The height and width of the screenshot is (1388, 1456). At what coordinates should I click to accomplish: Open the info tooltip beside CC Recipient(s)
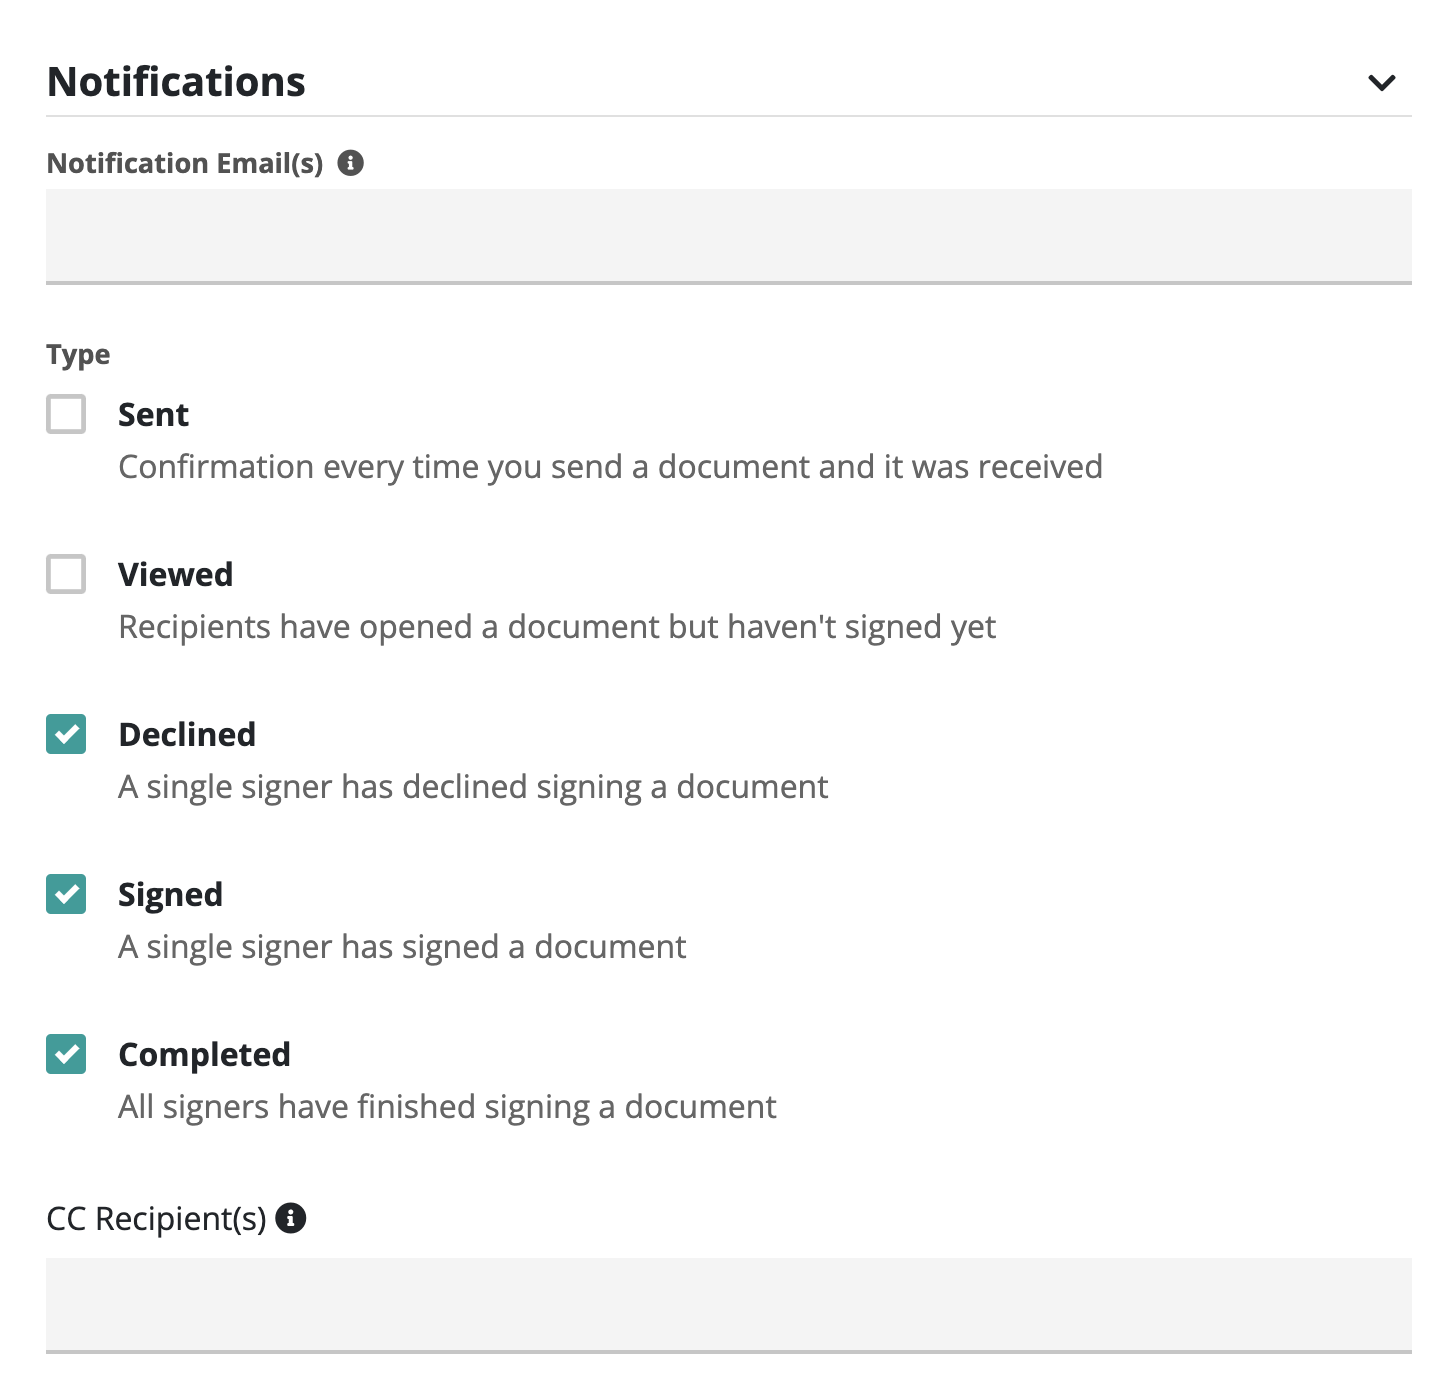[x=291, y=1218]
